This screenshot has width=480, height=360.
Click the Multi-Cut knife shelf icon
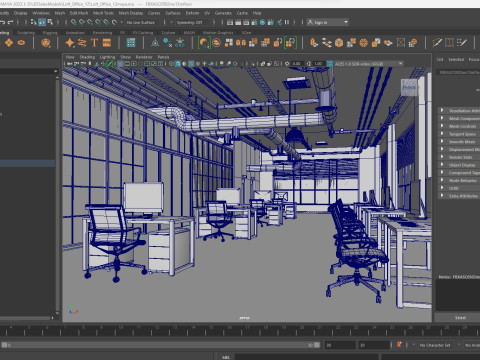tap(437, 43)
